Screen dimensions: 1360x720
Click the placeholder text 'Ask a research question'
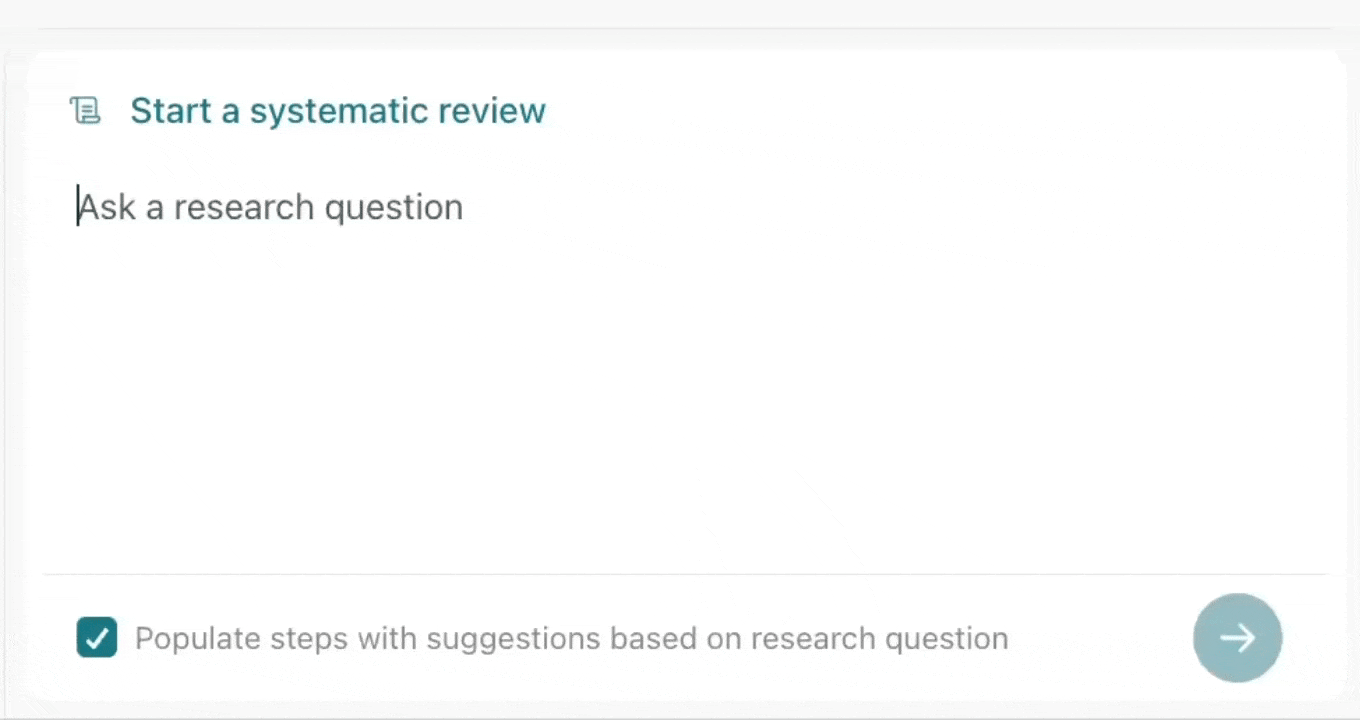point(270,207)
